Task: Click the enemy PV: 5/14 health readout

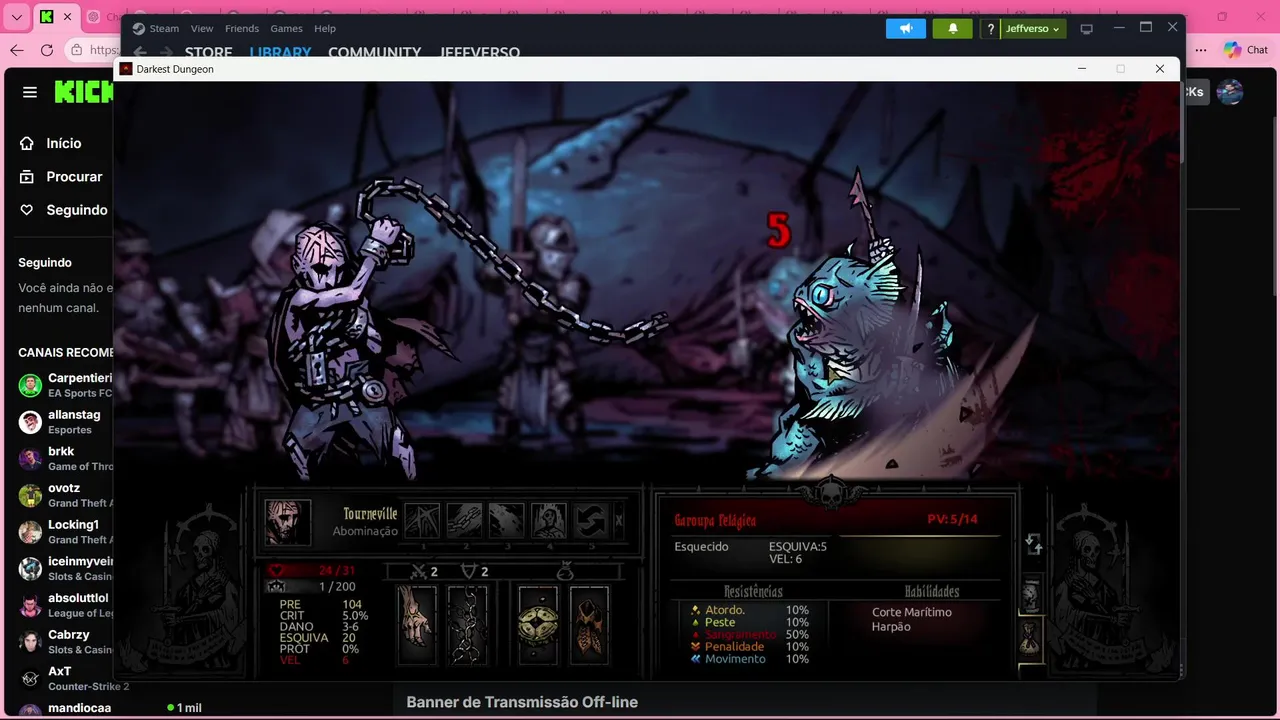Action: [x=952, y=519]
